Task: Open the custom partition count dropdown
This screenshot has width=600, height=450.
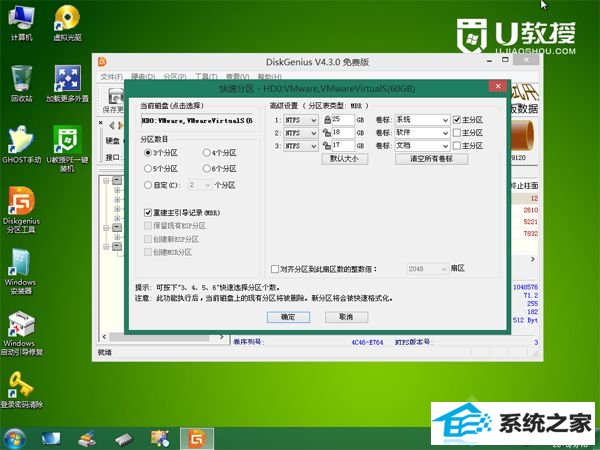Action: pos(200,185)
